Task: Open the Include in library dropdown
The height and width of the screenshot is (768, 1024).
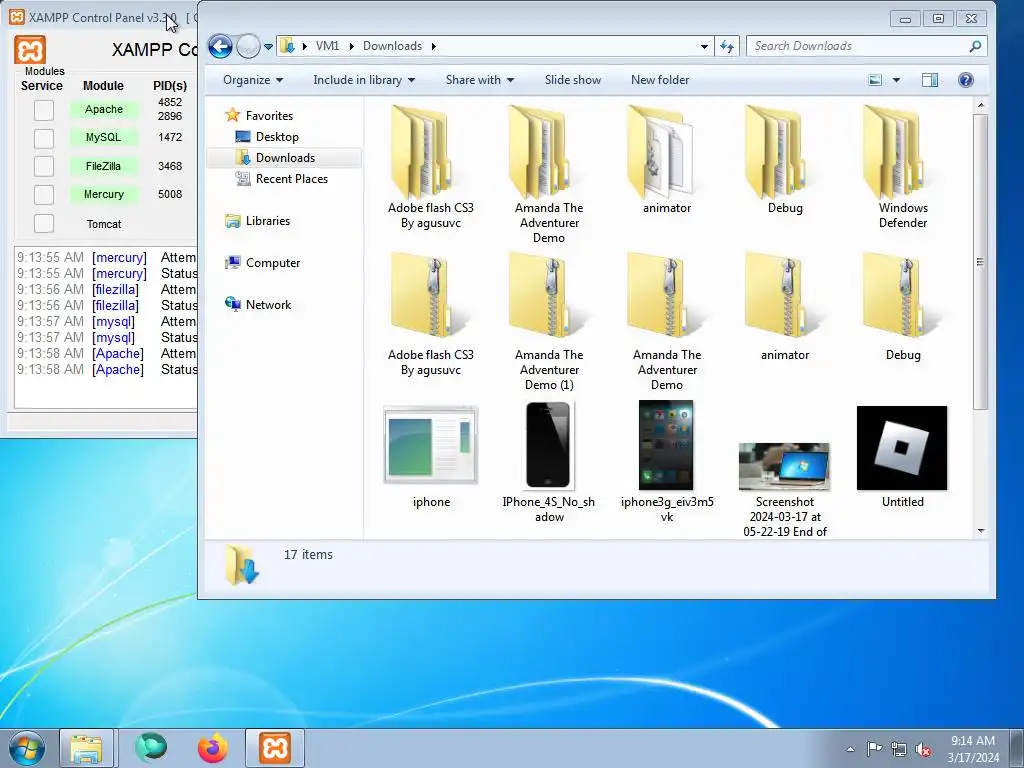Action: (x=364, y=80)
